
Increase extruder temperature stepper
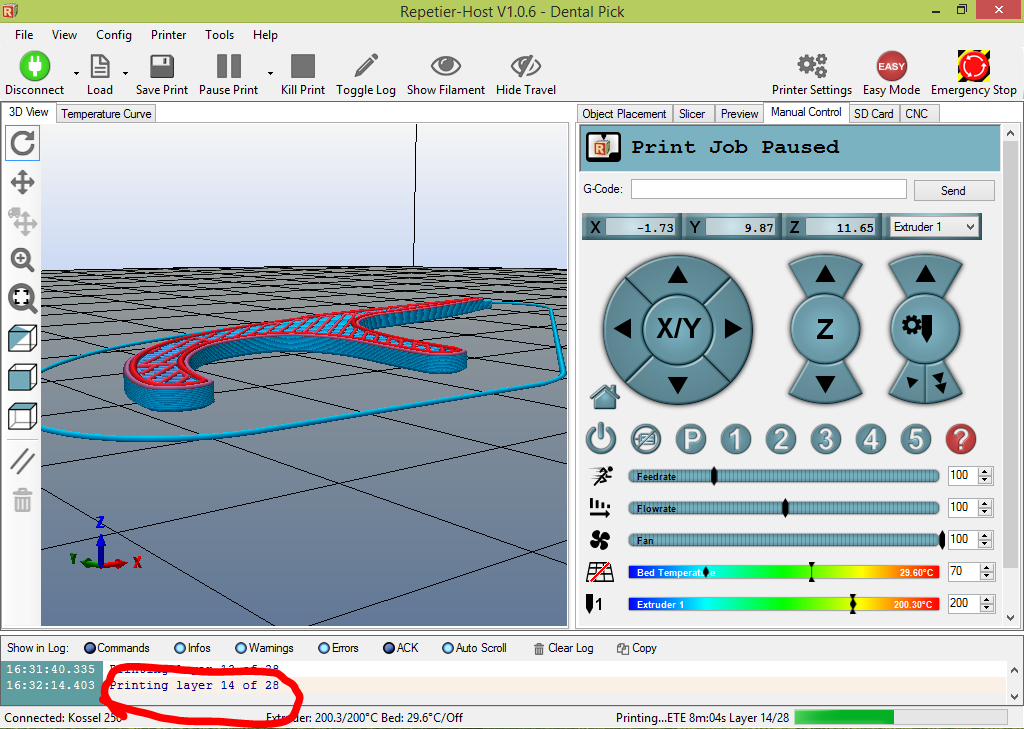coord(986,600)
